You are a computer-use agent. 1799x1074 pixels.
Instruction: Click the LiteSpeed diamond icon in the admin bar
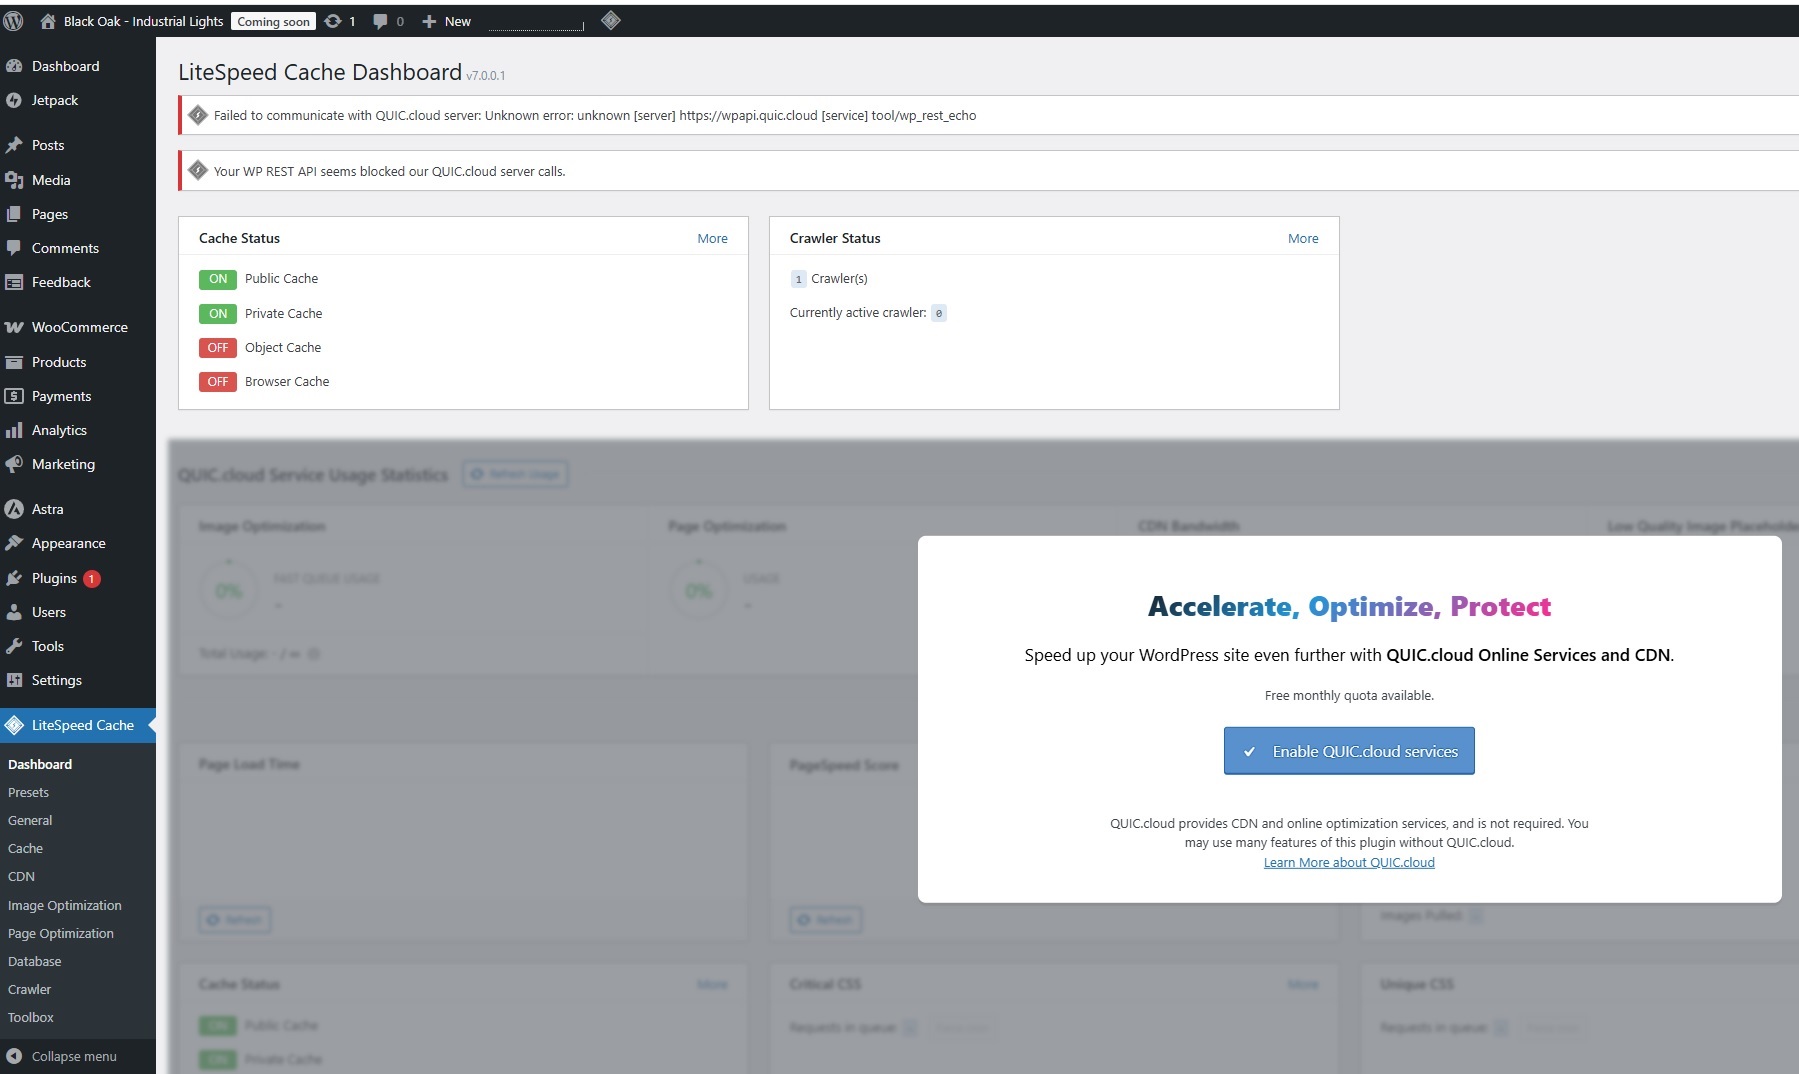coord(611,20)
